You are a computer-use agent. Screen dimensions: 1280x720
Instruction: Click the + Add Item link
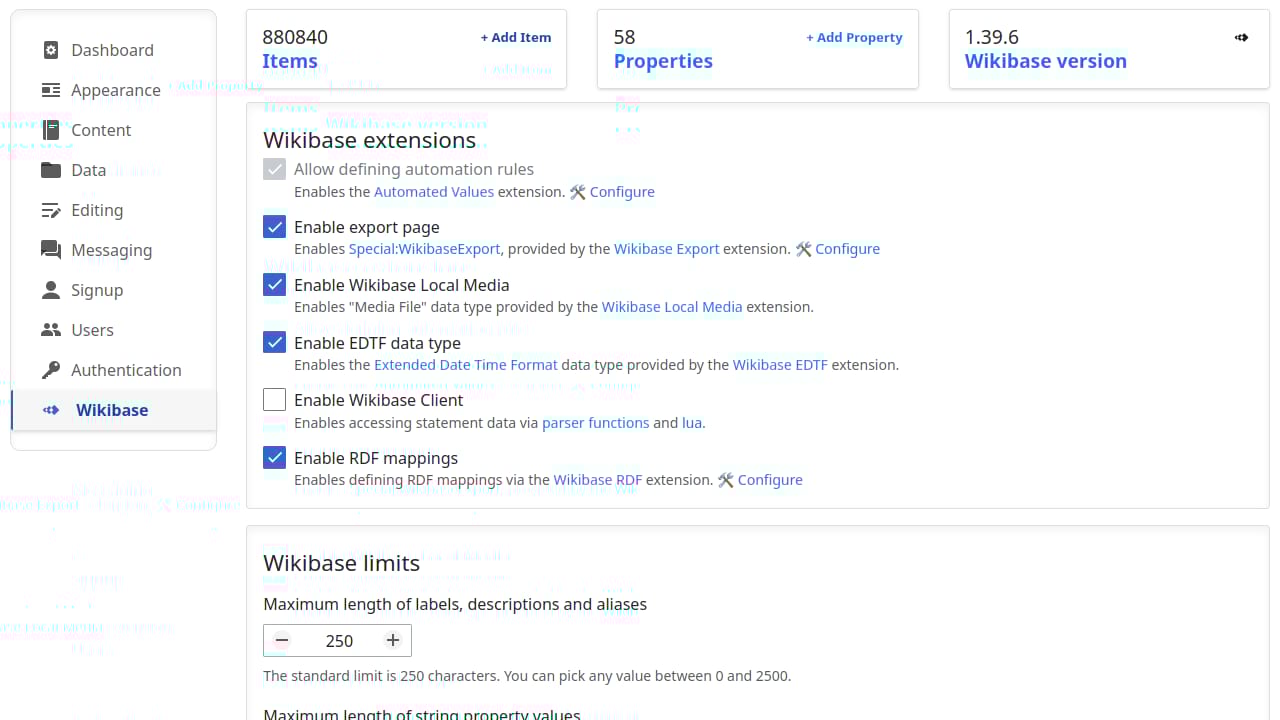click(x=516, y=37)
